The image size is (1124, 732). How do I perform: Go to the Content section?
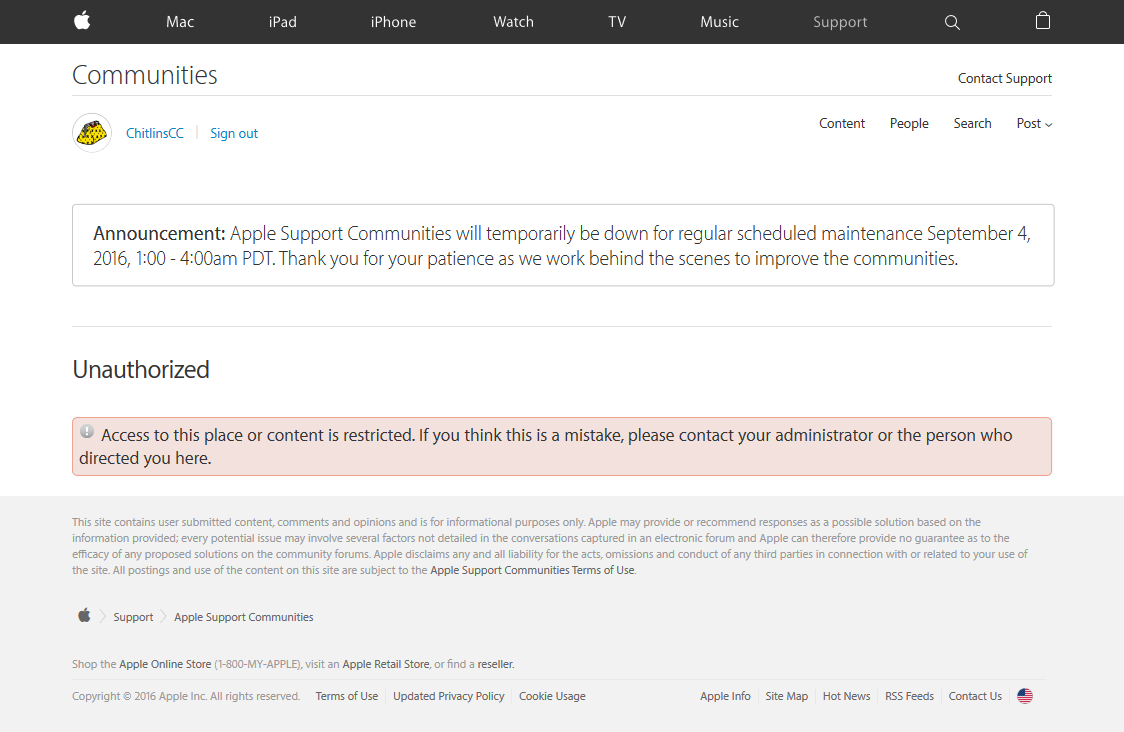coord(842,123)
